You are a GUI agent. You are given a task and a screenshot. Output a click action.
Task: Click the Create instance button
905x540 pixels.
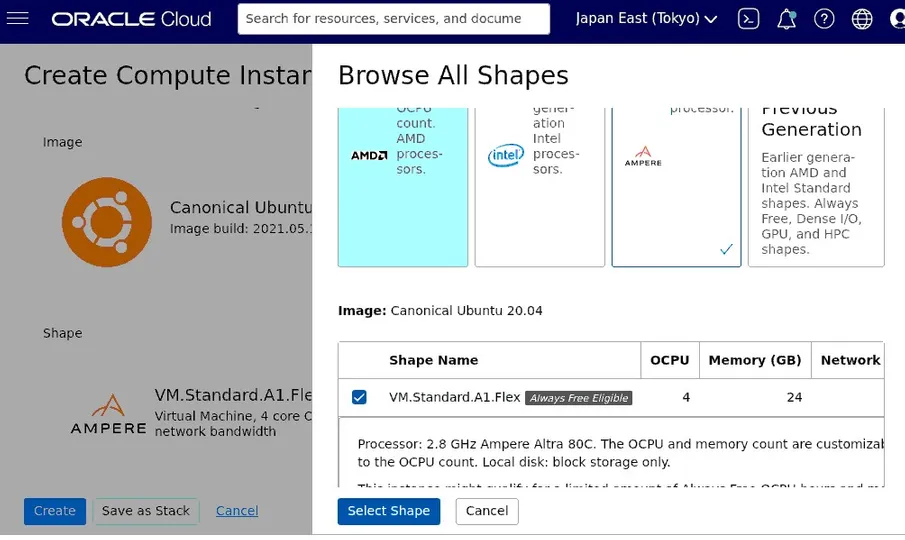point(55,511)
